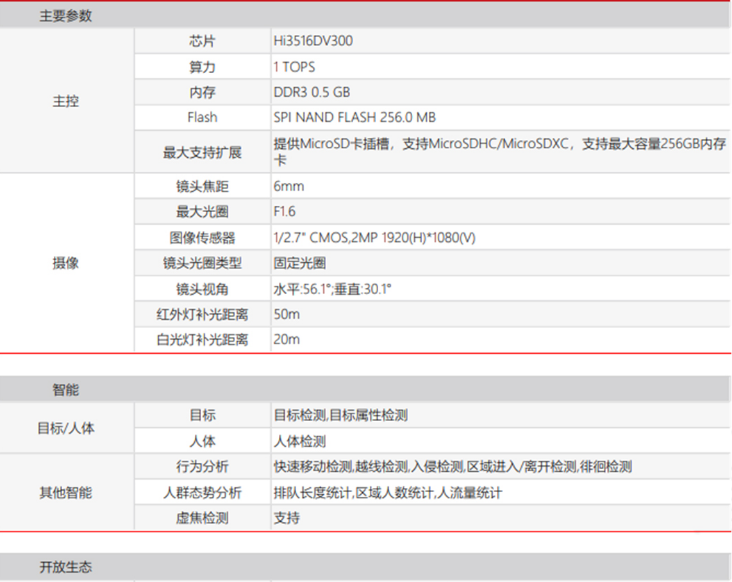This screenshot has width=732, height=582.
Task: Click the 1 TOPS value
Action: (292, 67)
